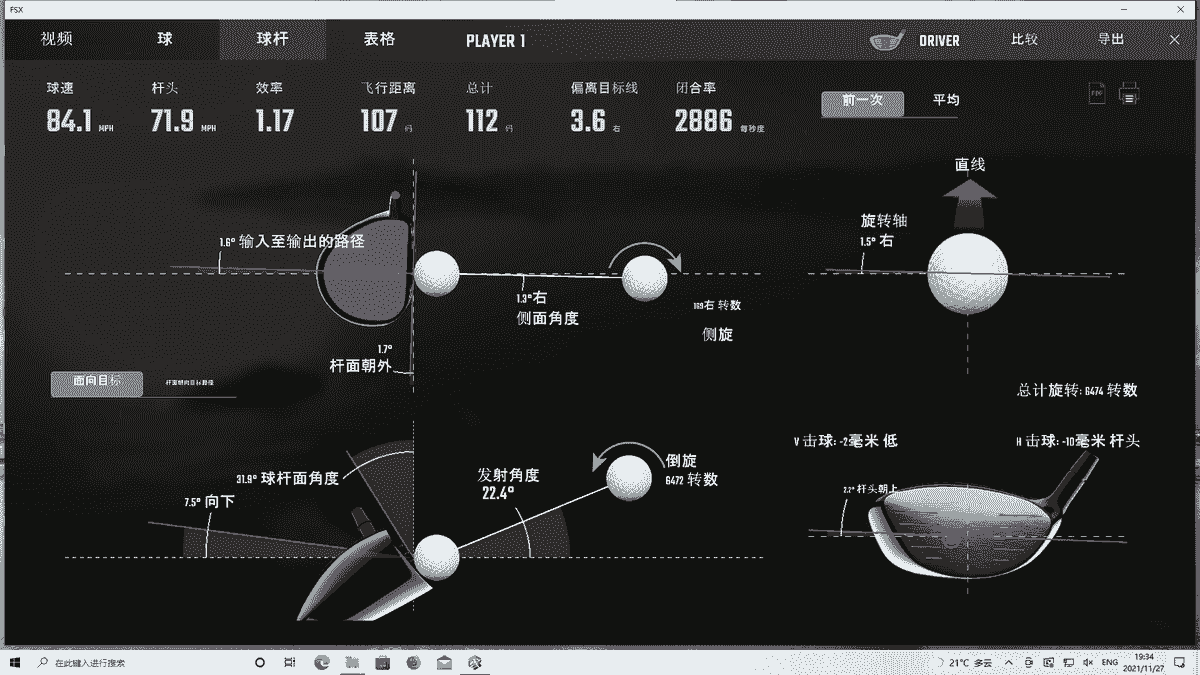This screenshot has width=1200, height=675.
Task: Click the side spin ball with arrow
Action: [646, 276]
